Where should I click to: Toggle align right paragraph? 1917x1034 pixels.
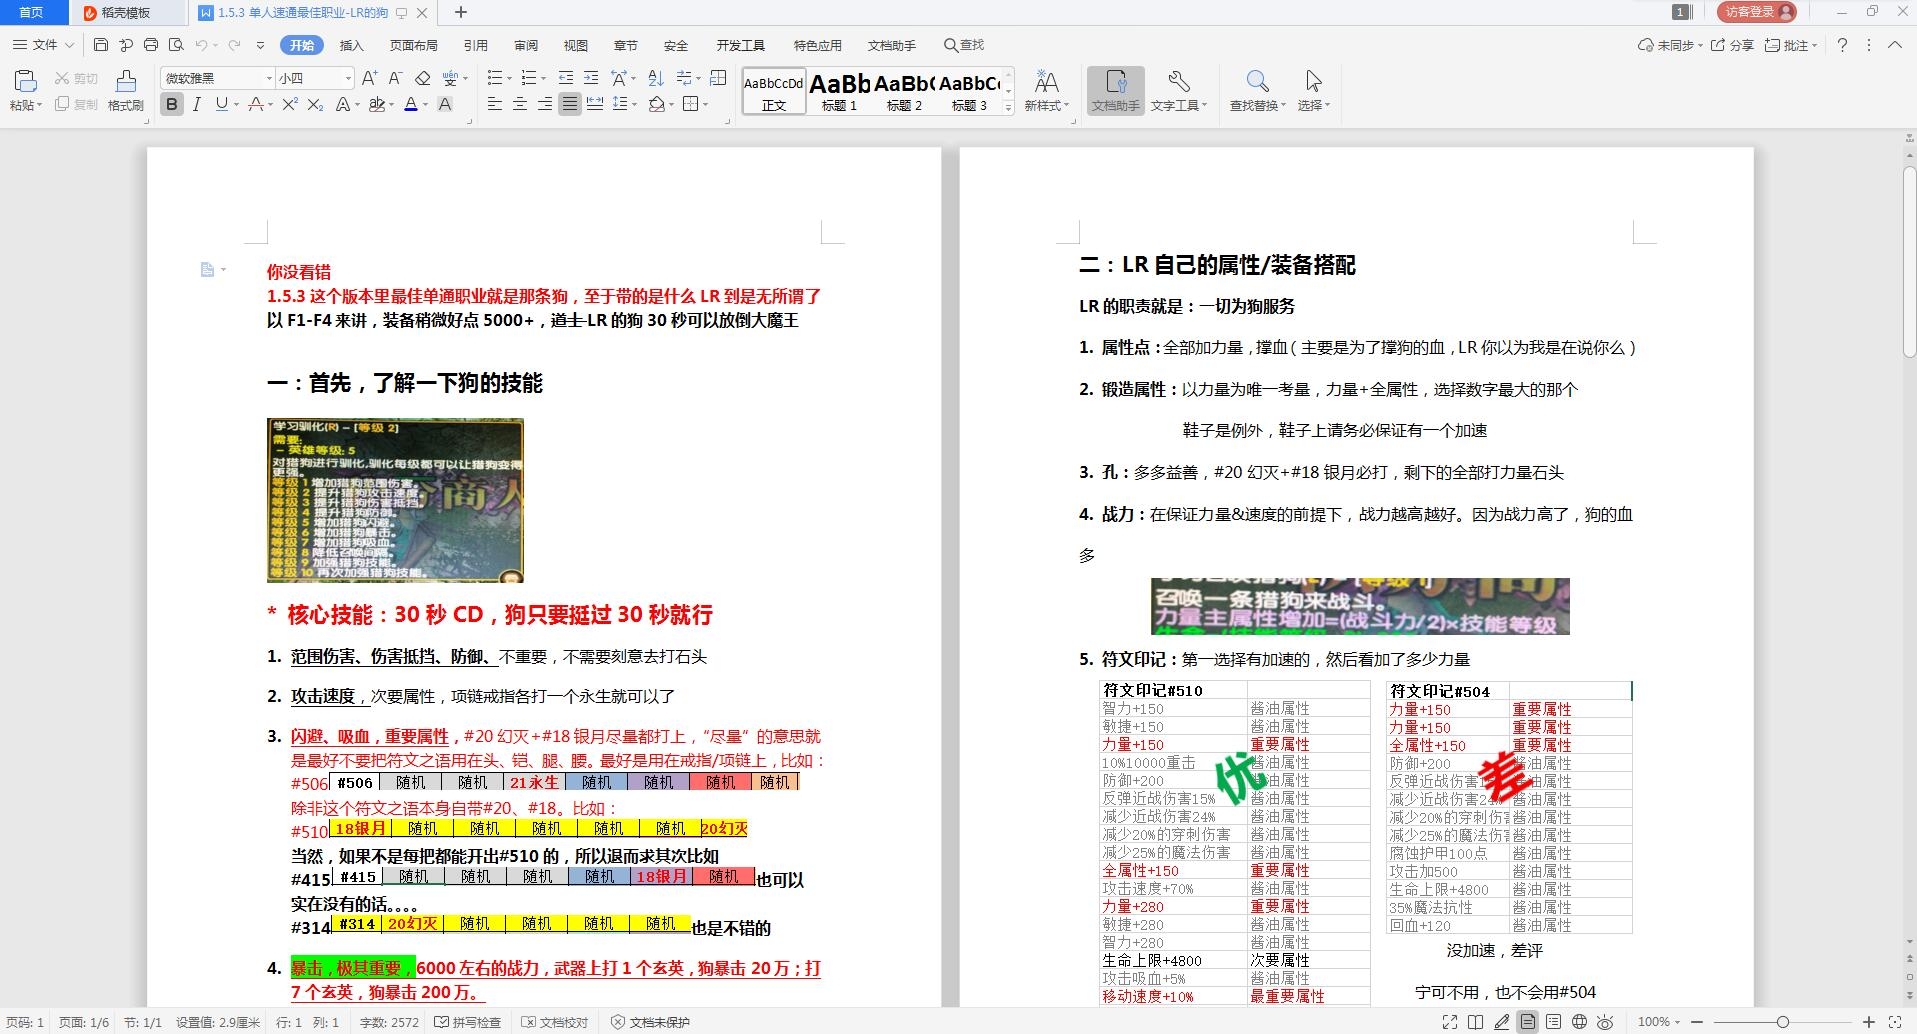[545, 104]
